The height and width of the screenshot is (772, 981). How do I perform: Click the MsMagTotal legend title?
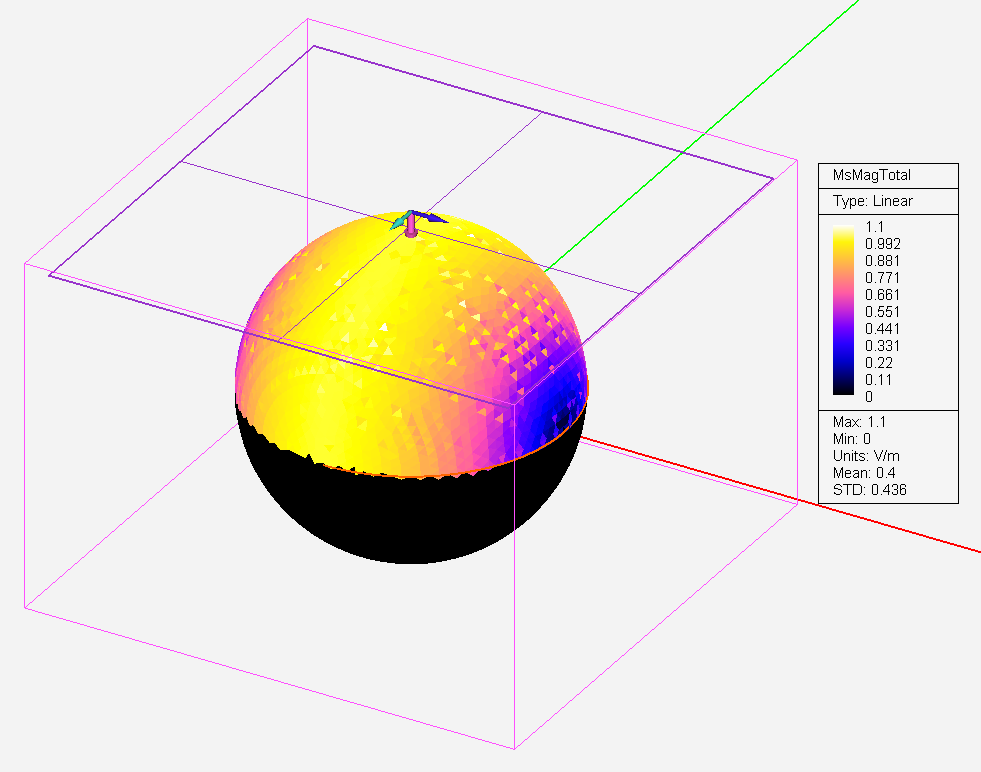pos(872,175)
